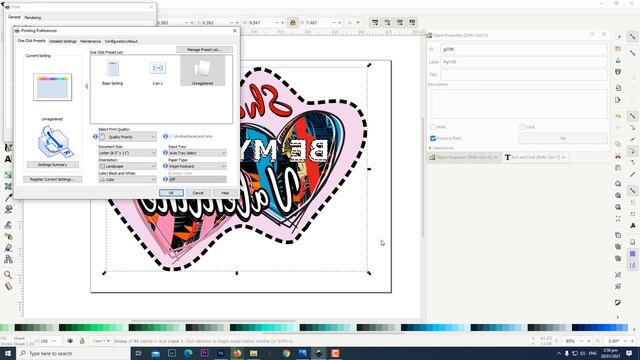Click the left arrow beside preset list

click(x=86, y=86)
